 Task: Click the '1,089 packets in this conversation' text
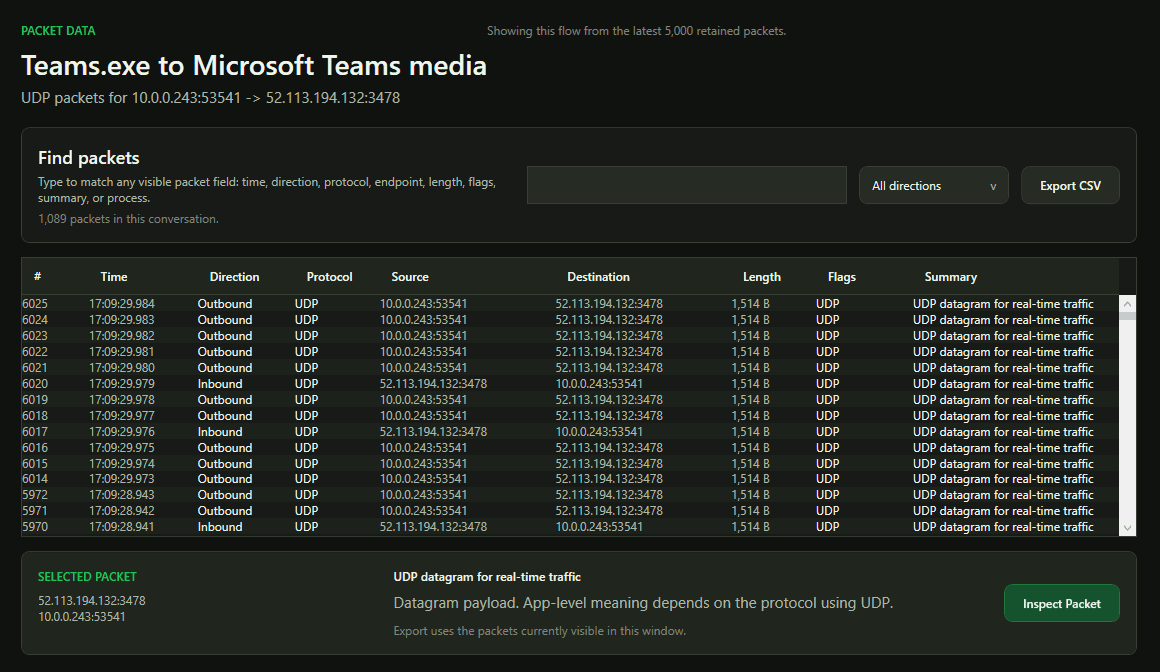(x=128, y=219)
